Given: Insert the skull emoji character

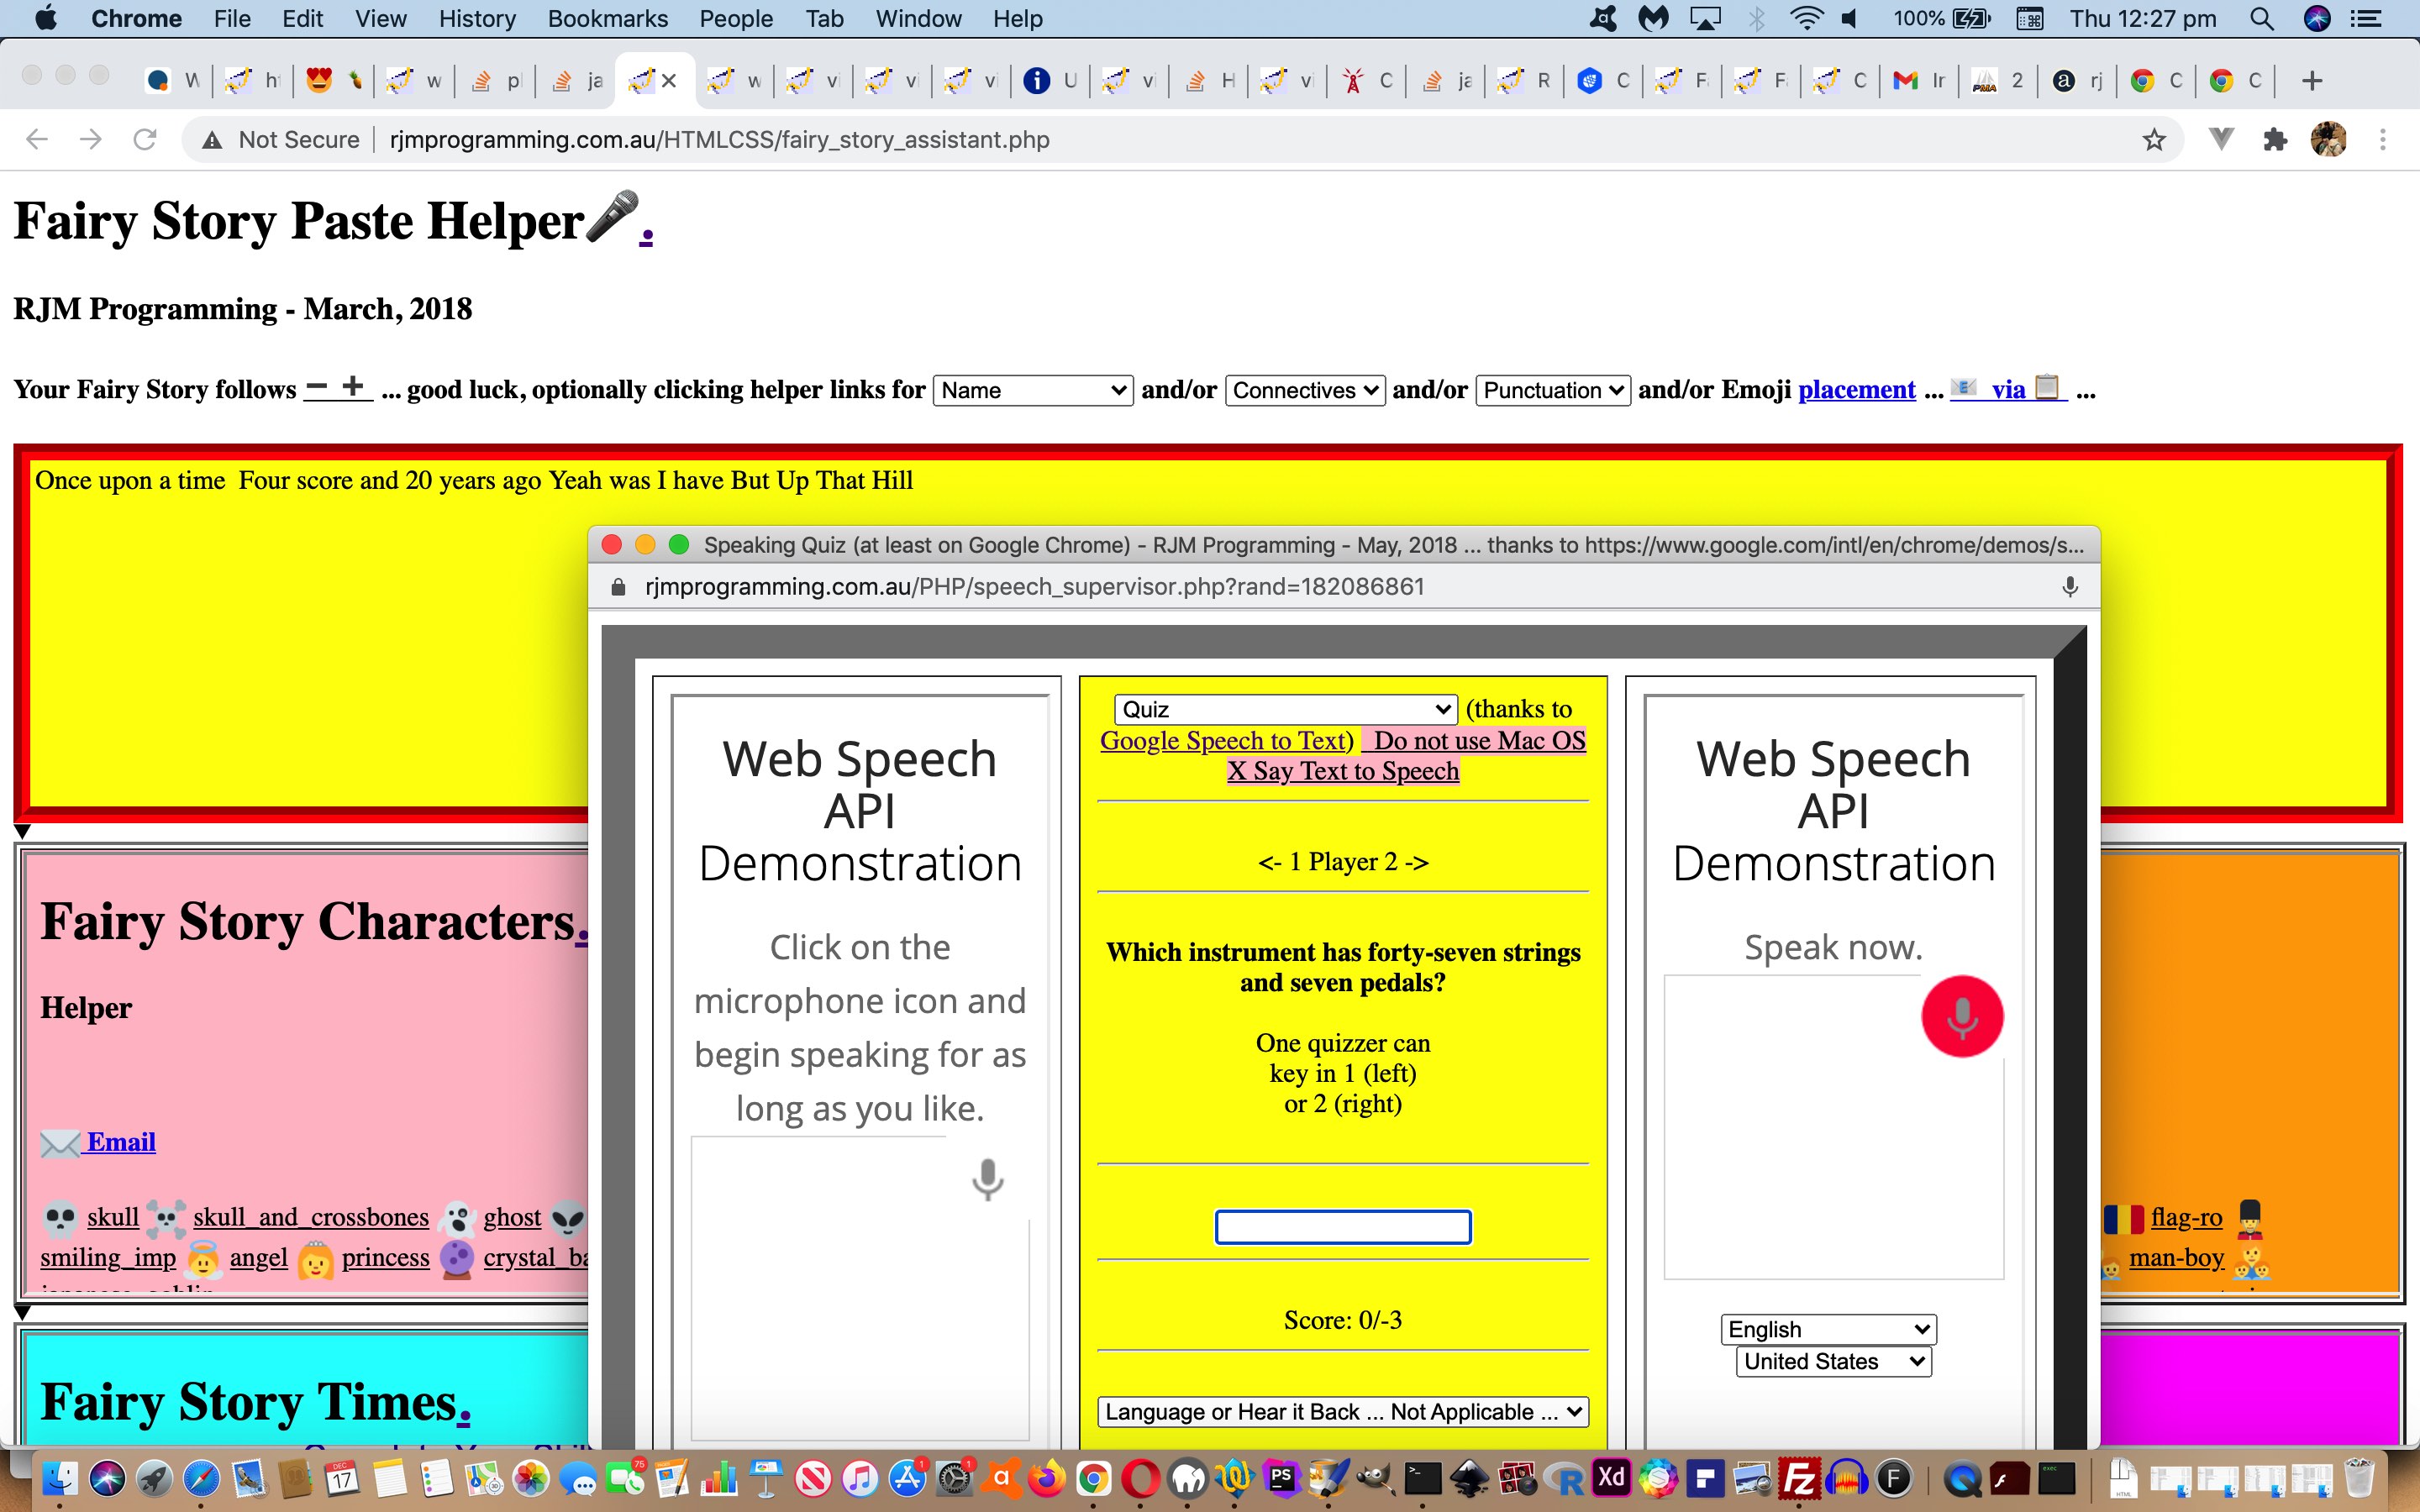Looking at the screenshot, I should (60, 1218).
